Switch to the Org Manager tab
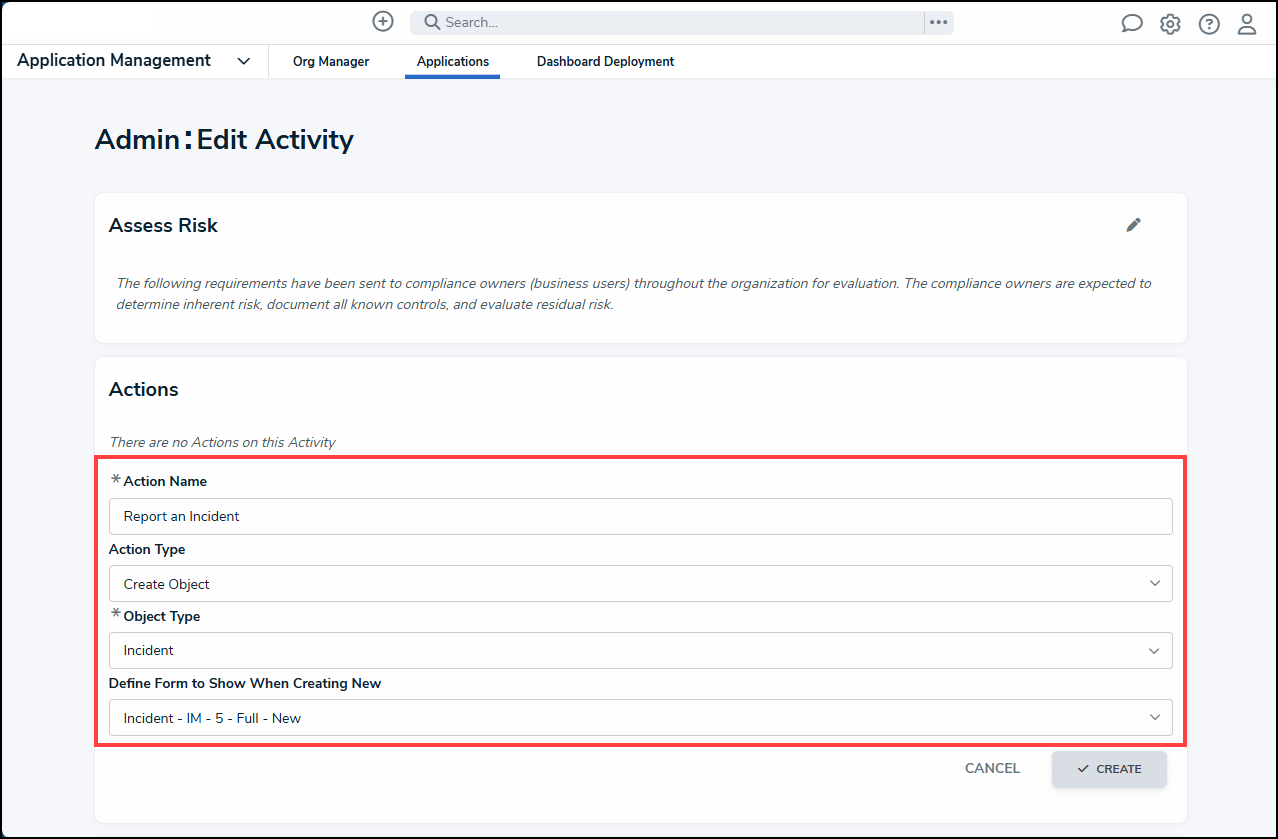The height and width of the screenshot is (839, 1278). 331,62
